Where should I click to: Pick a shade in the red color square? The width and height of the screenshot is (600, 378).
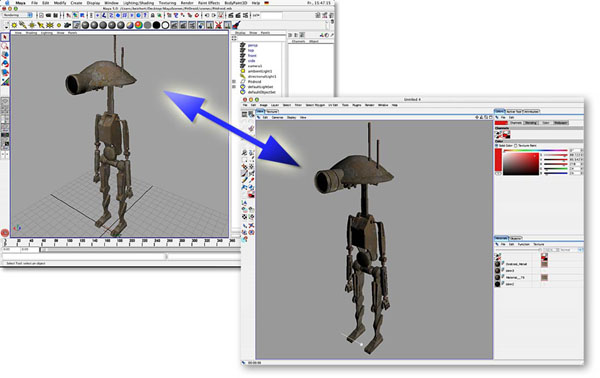[x=521, y=164]
